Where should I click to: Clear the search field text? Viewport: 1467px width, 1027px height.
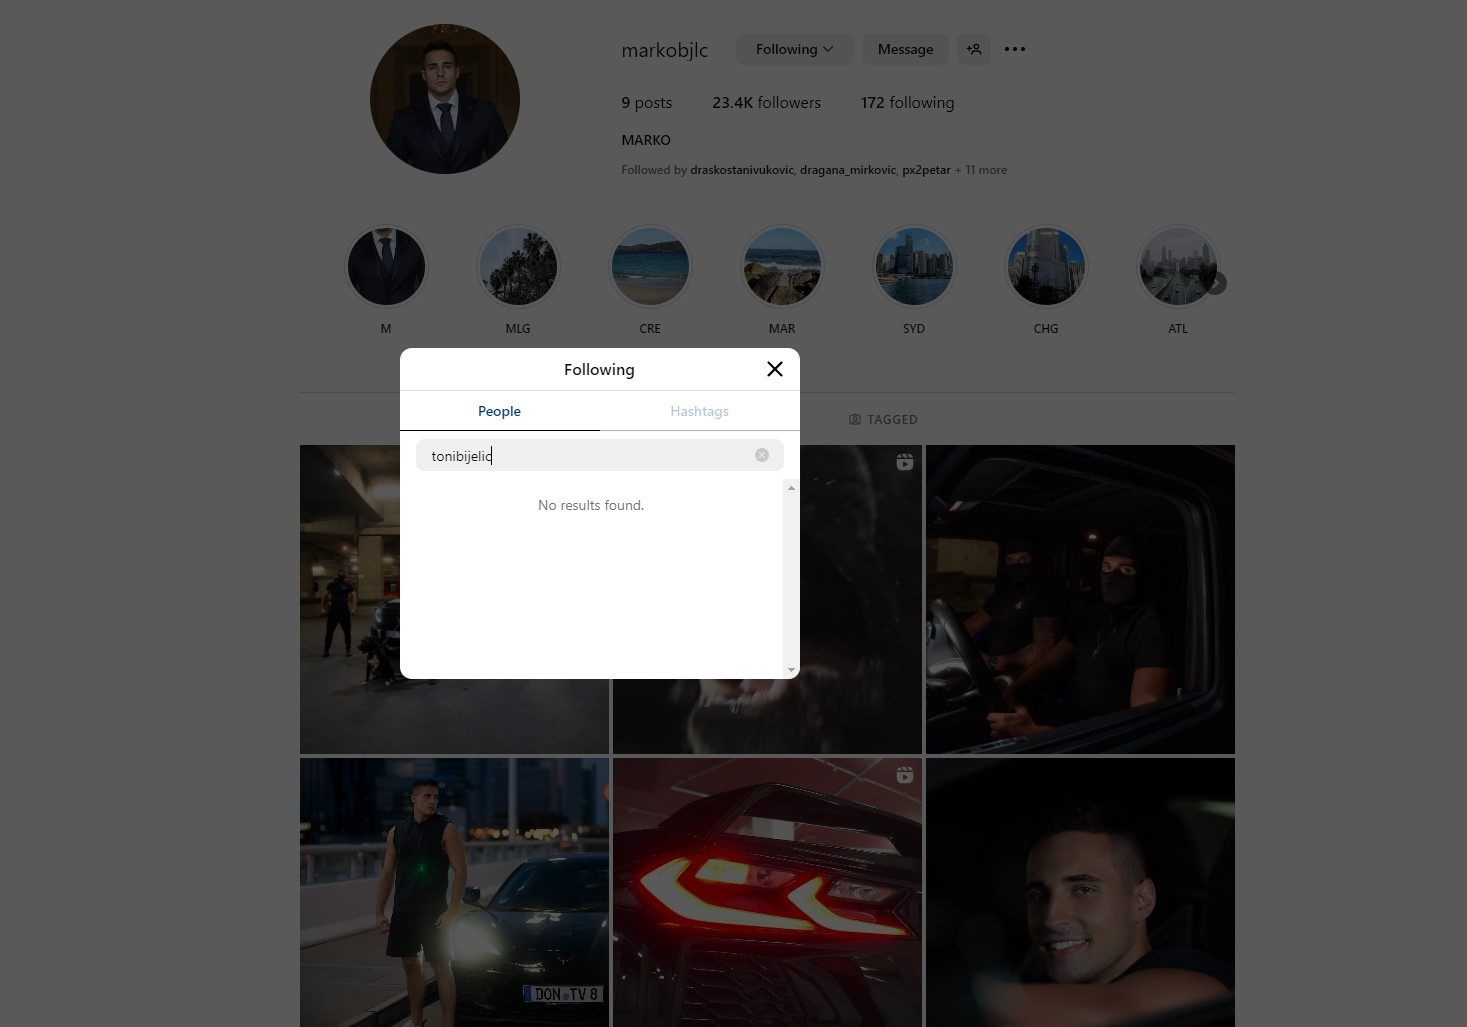[x=762, y=455]
